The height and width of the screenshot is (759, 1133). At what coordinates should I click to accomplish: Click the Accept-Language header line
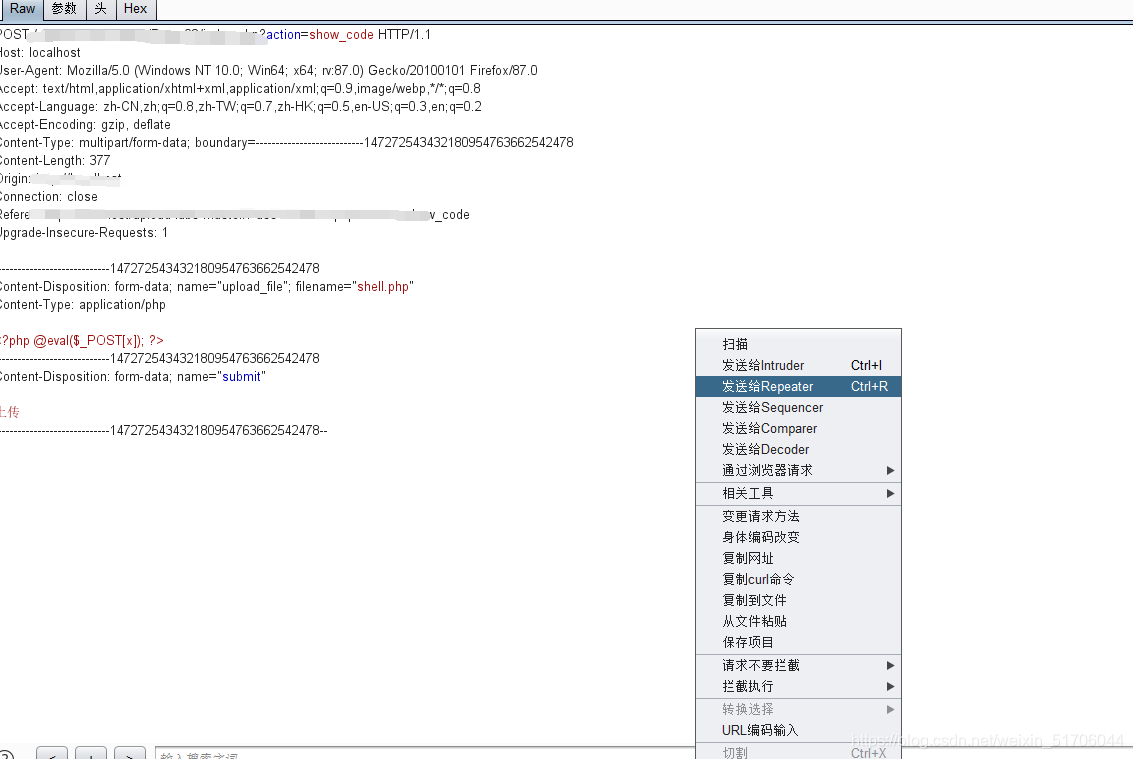click(241, 107)
